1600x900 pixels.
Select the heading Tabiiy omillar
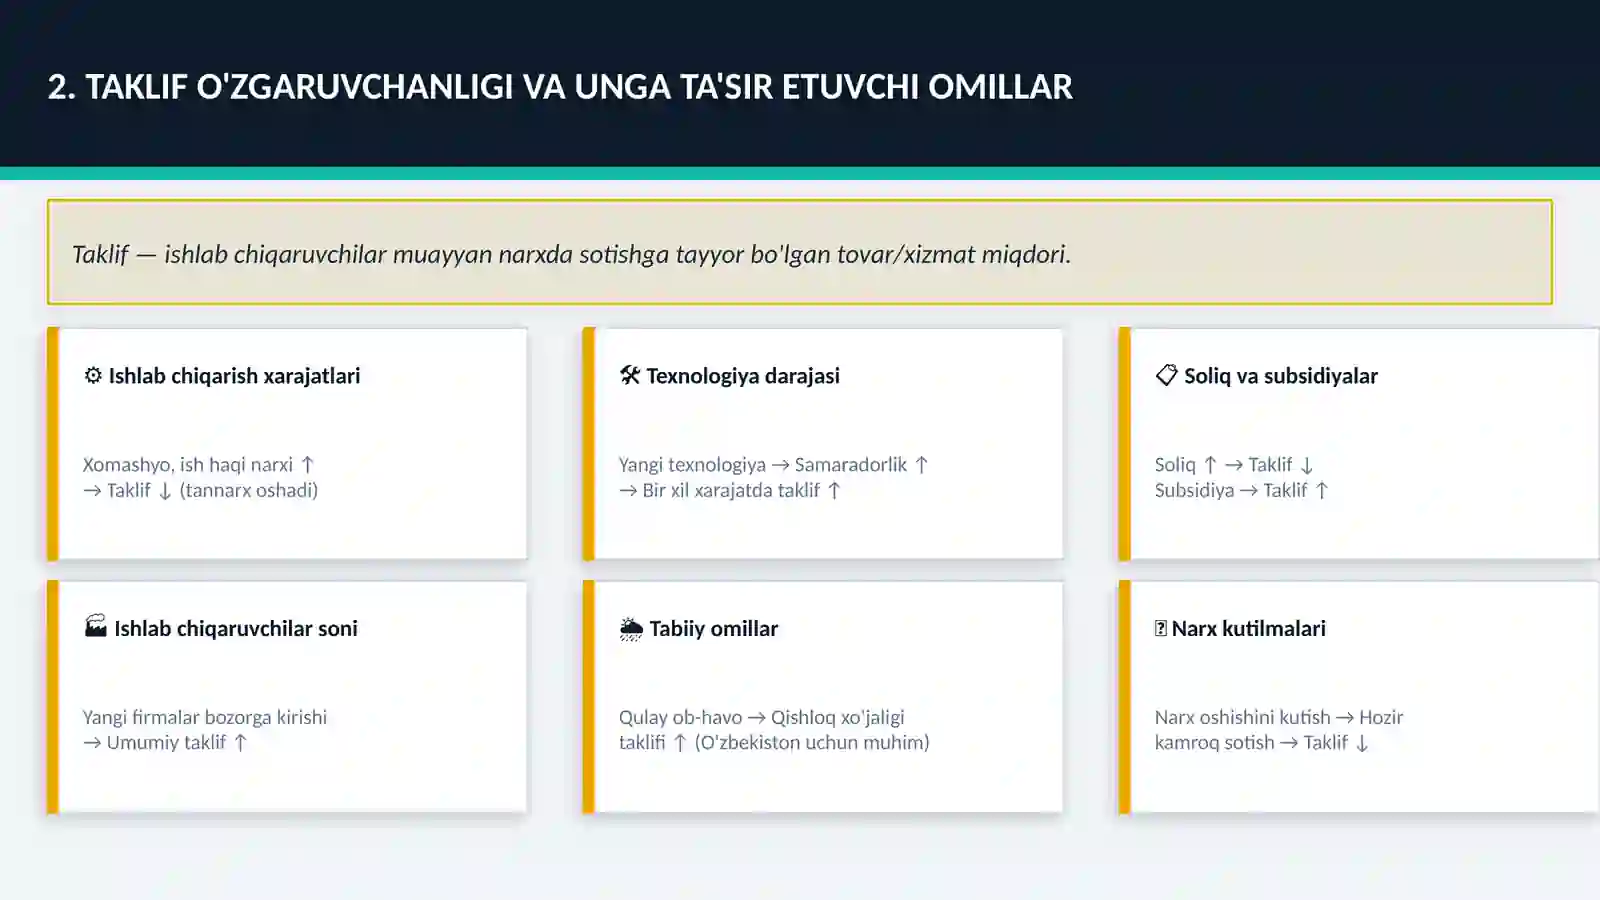(x=714, y=629)
